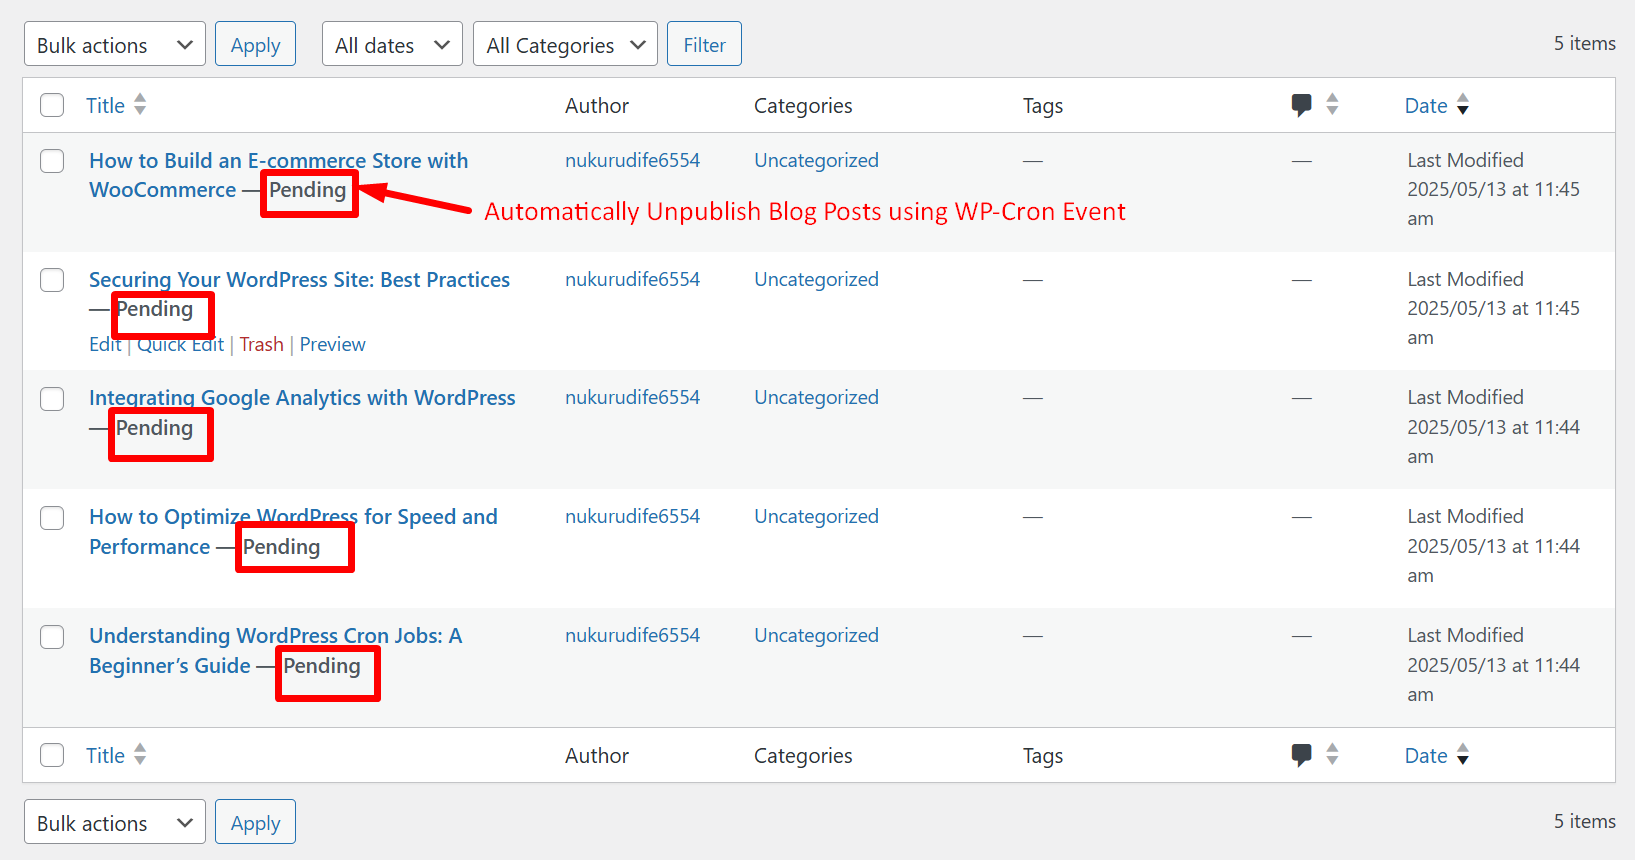Click Date sort arrows in header
The height and width of the screenshot is (860, 1635).
1463,104
